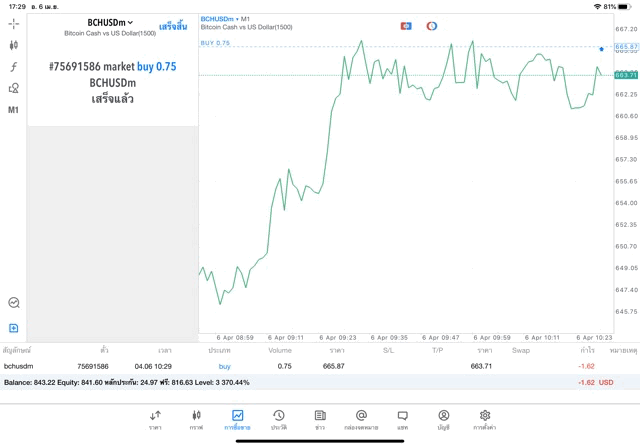Click the เวลา time column header

[165, 350]
